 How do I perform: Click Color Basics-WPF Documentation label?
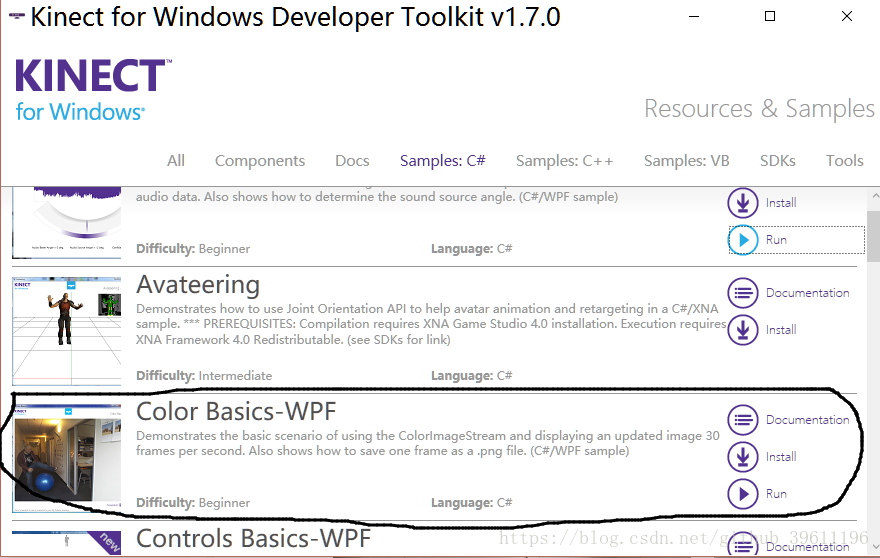[x=808, y=420]
